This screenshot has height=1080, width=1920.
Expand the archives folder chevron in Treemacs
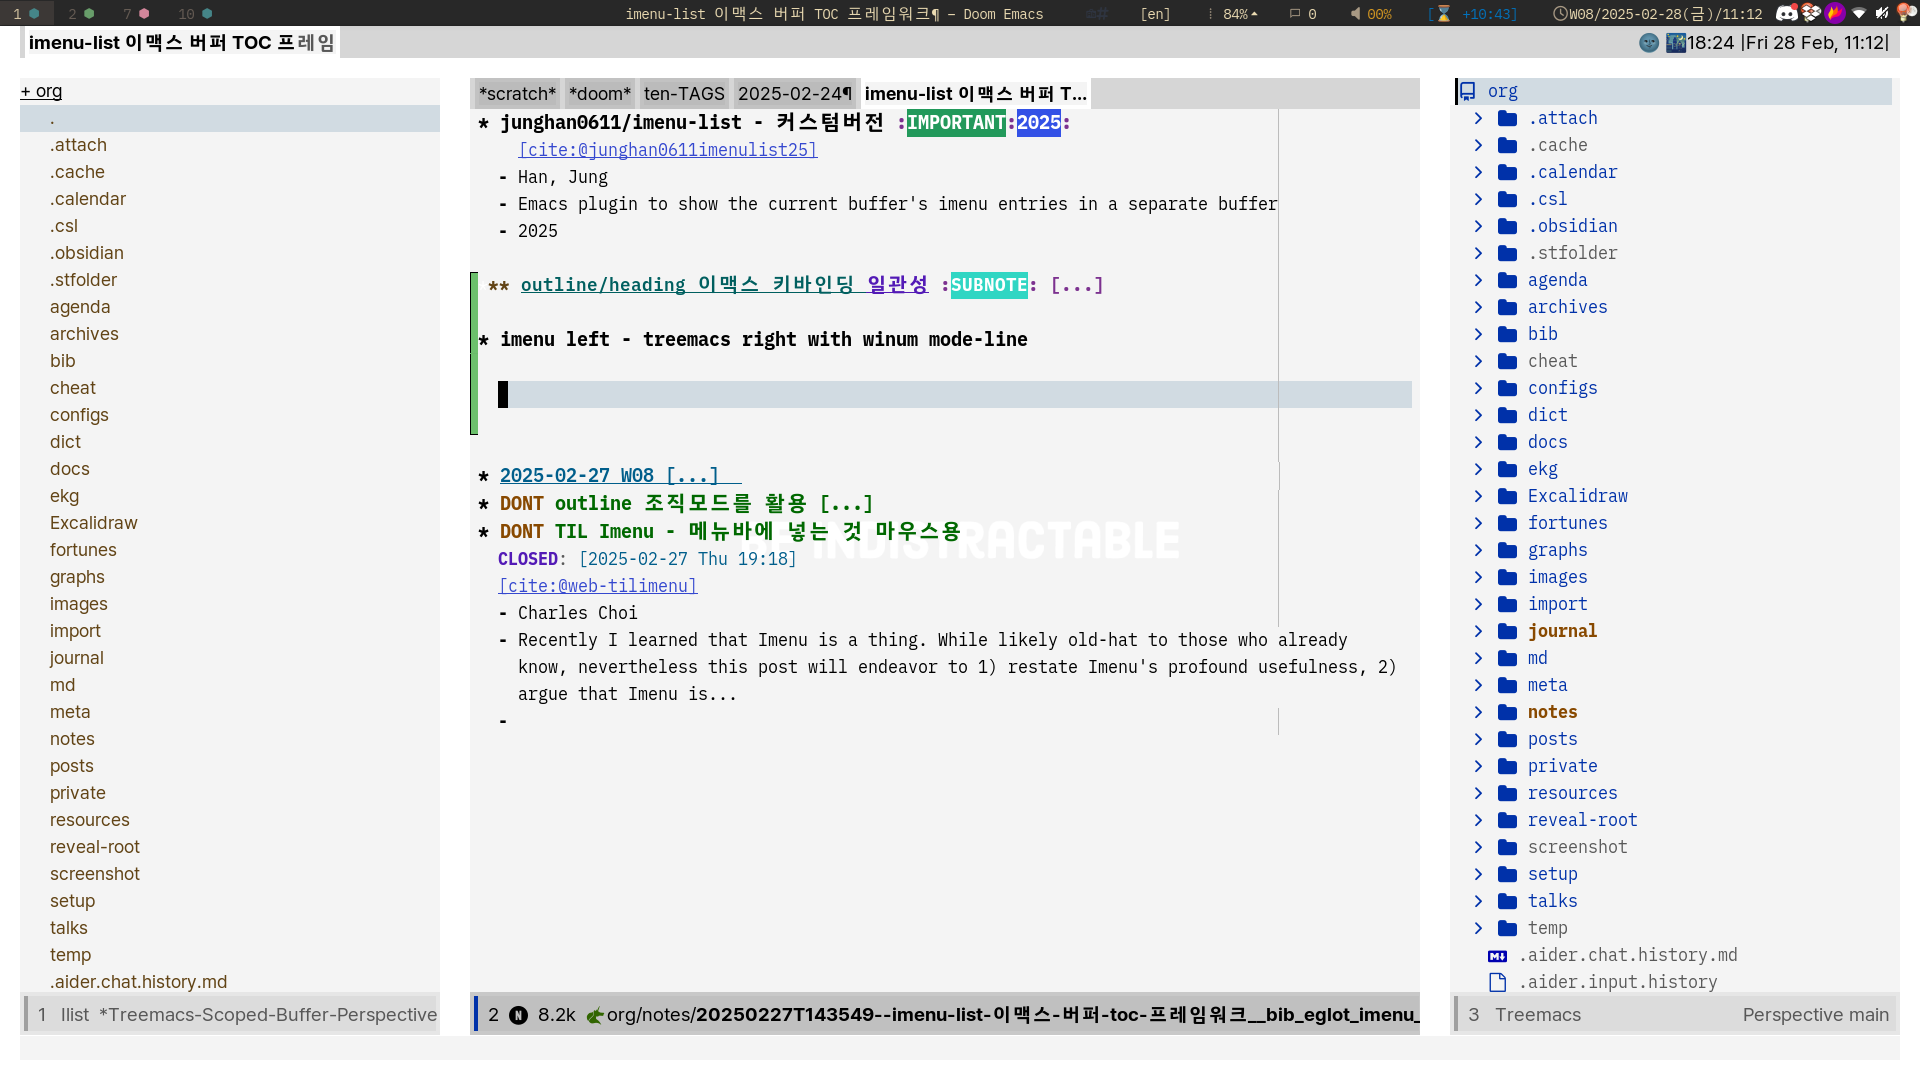tap(1478, 307)
